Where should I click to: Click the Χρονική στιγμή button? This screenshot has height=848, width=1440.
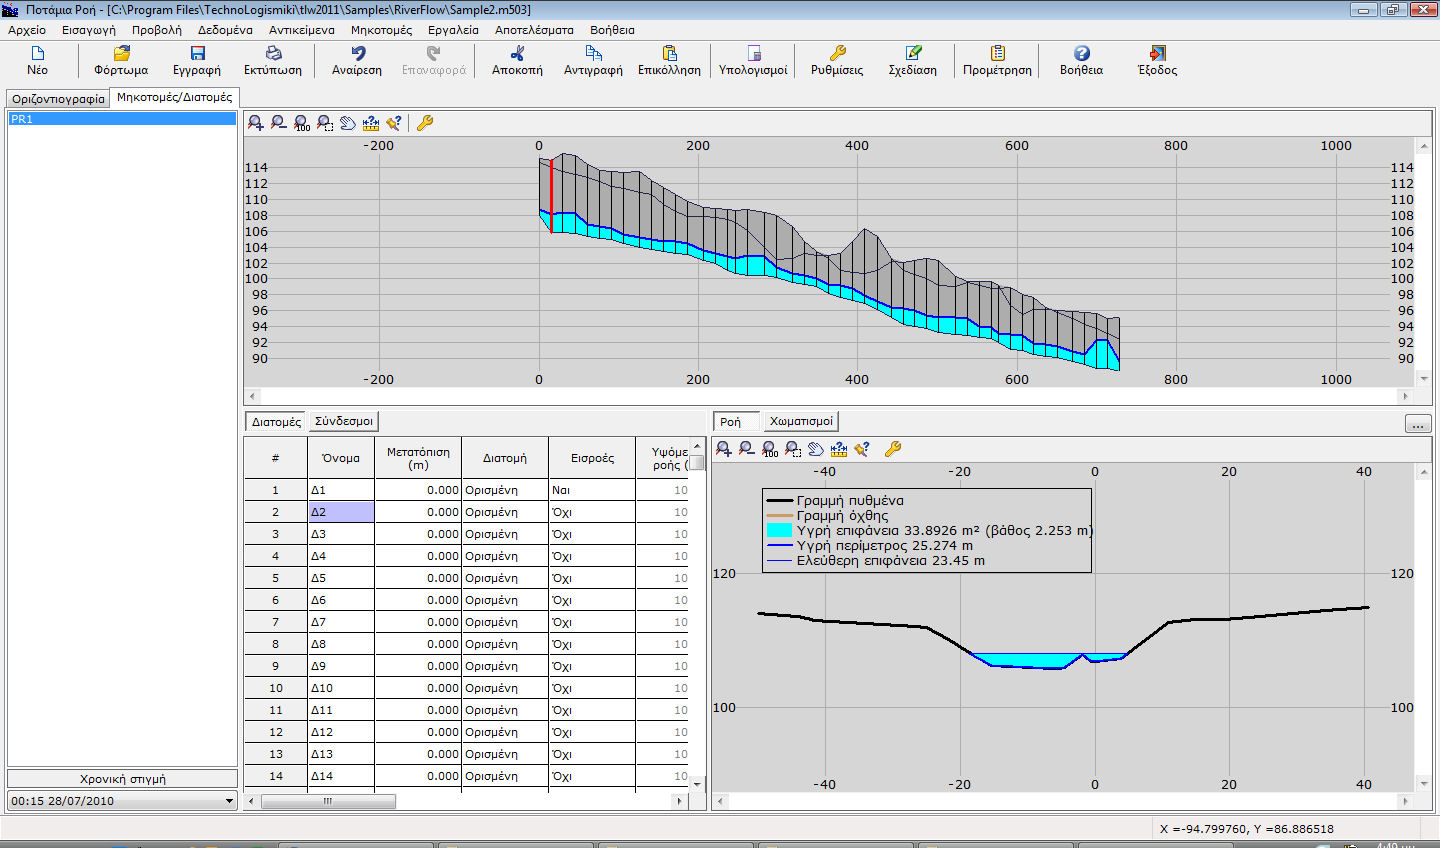[x=122, y=779]
